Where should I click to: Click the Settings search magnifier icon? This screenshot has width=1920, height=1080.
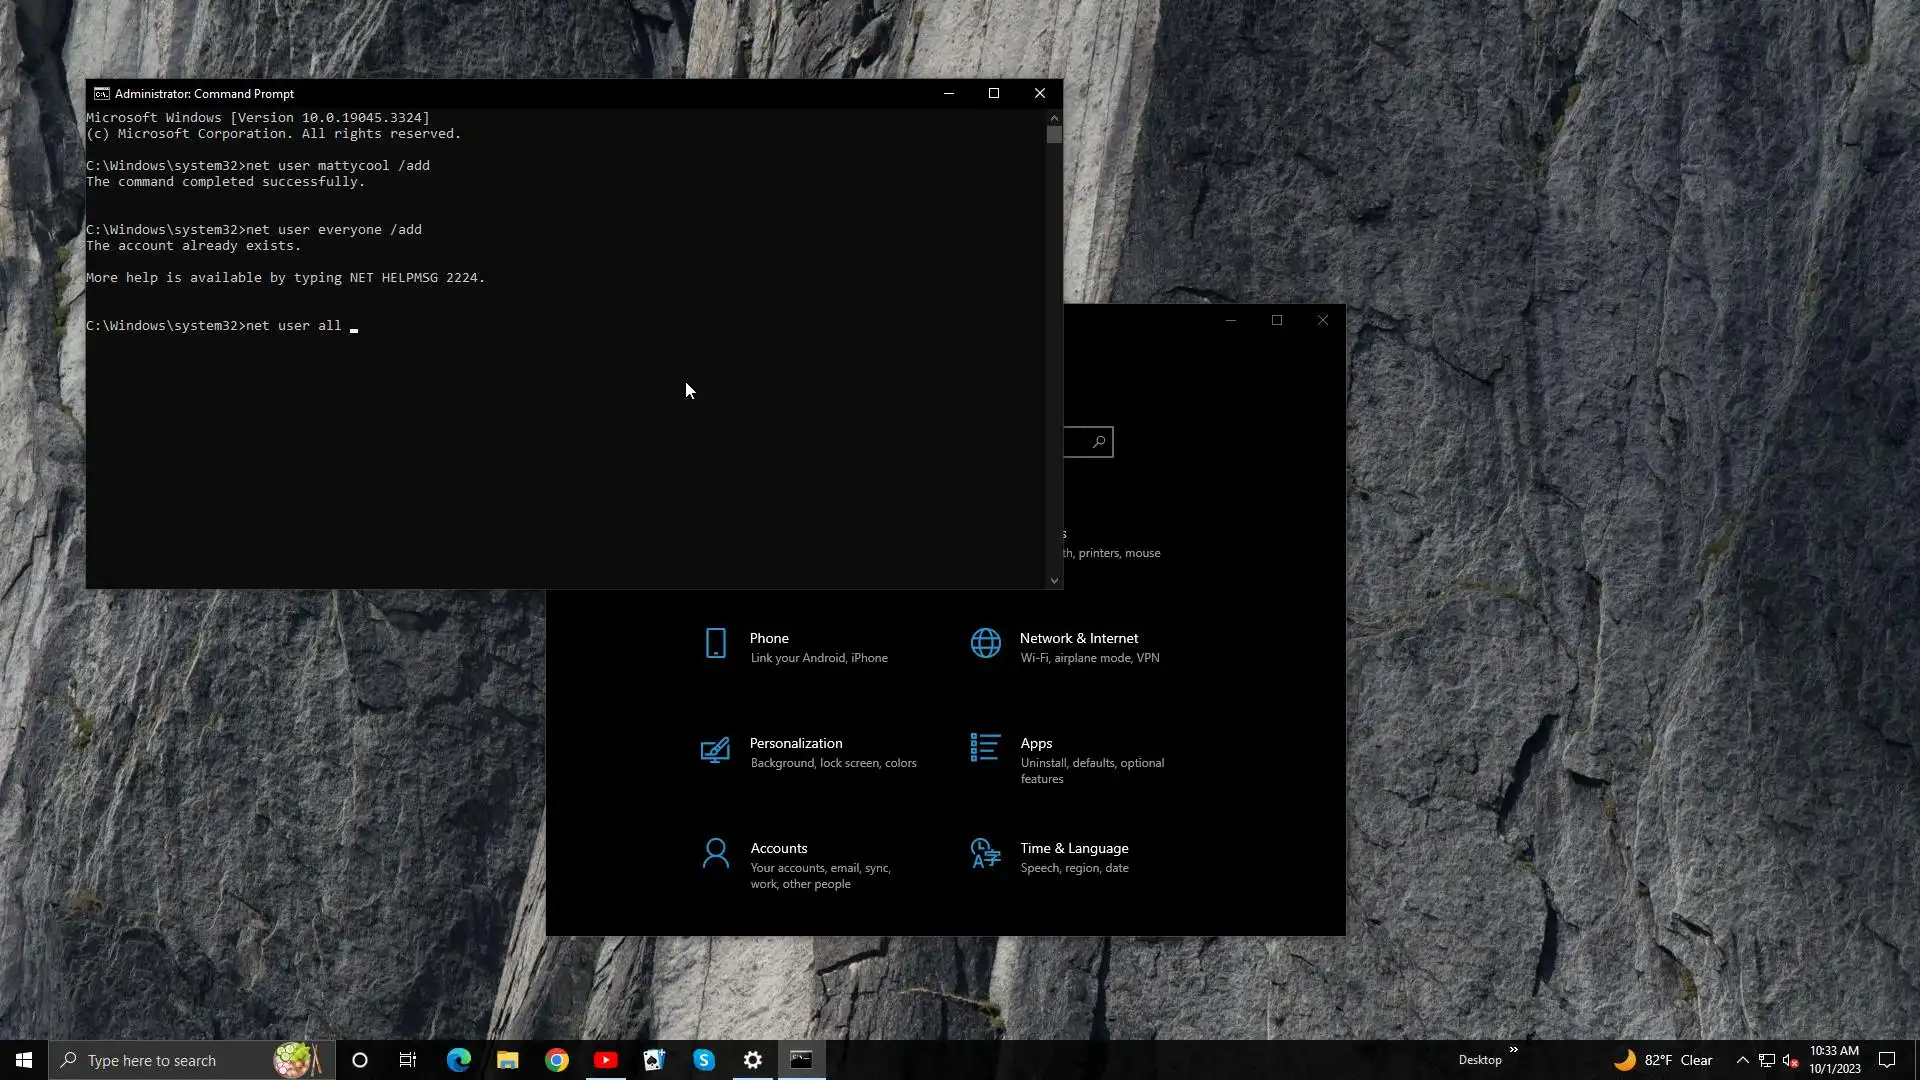(1099, 442)
